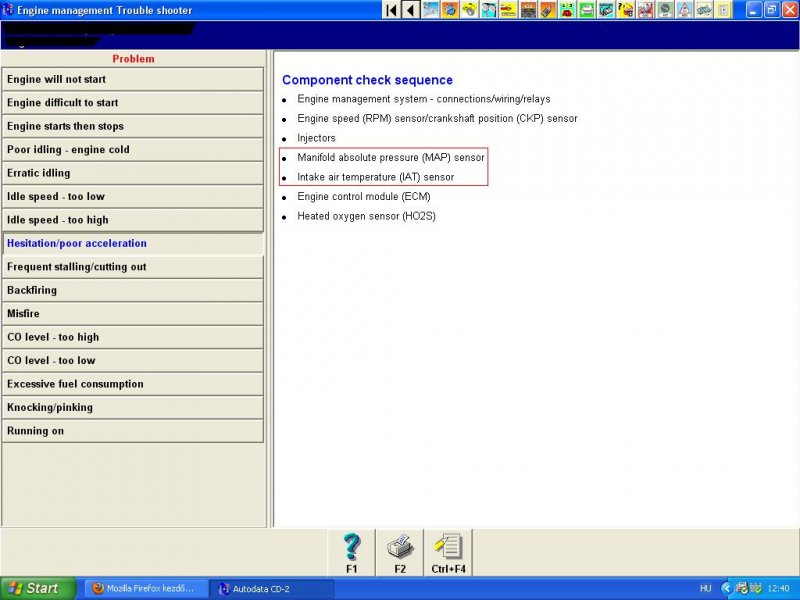Click the orange icon with the key fob
This screenshot has height=600, width=800.
click(x=547, y=10)
